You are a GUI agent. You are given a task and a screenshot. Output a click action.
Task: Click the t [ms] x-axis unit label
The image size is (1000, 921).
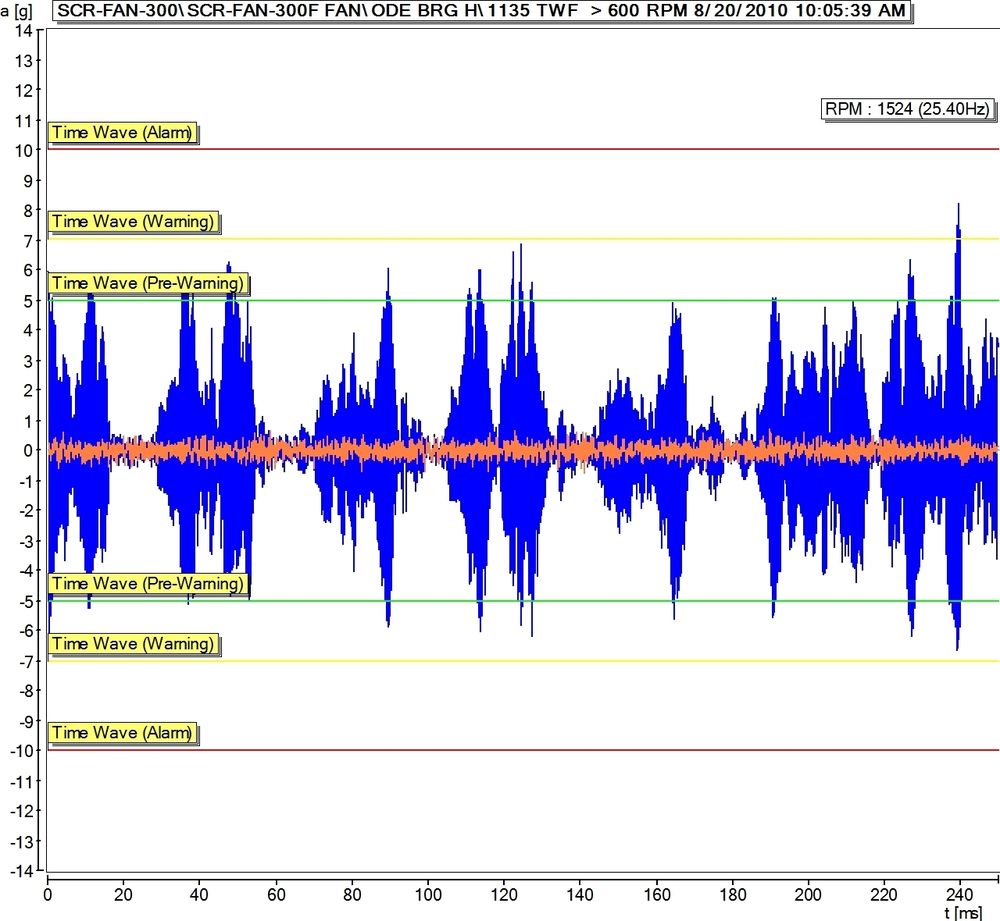963,913
